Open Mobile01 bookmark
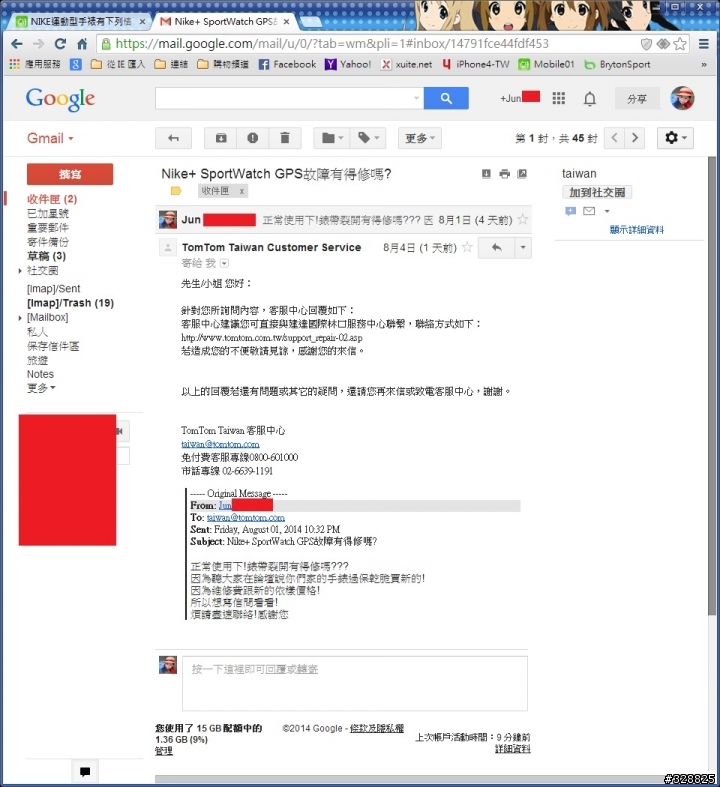The height and width of the screenshot is (787, 720). [x=546, y=64]
